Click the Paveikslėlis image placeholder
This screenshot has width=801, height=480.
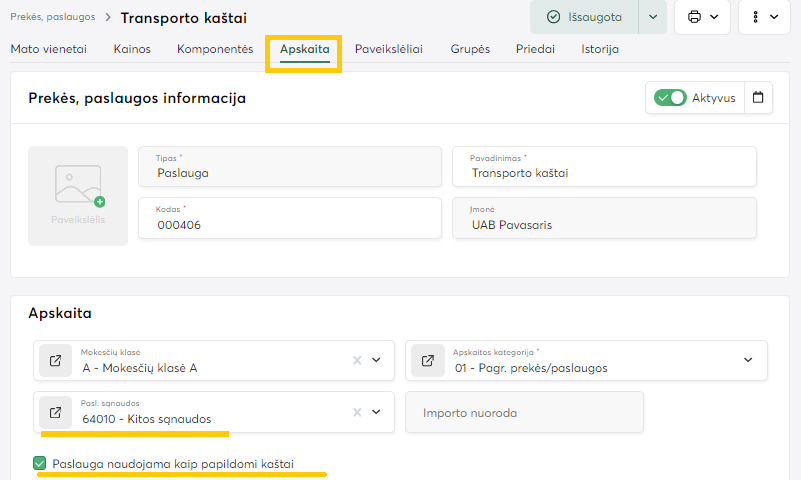coord(78,196)
